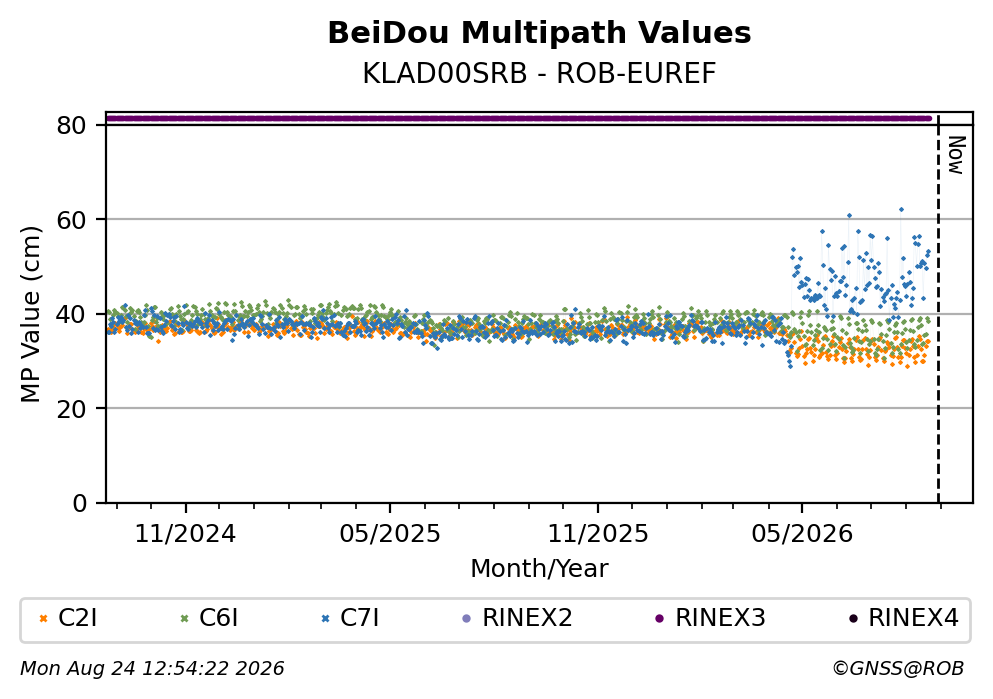Click the rotated Now label
This screenshot has height=699, width=993.
click(x=956, y=155)
